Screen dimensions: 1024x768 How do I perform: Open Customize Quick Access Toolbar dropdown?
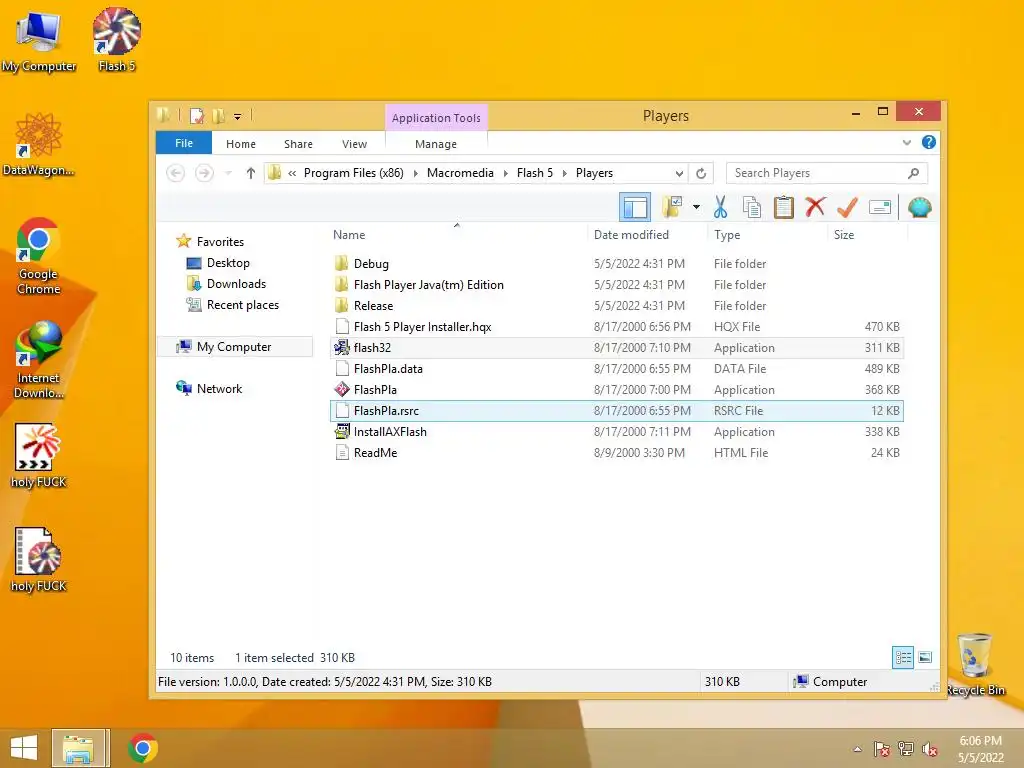(237, 116)
